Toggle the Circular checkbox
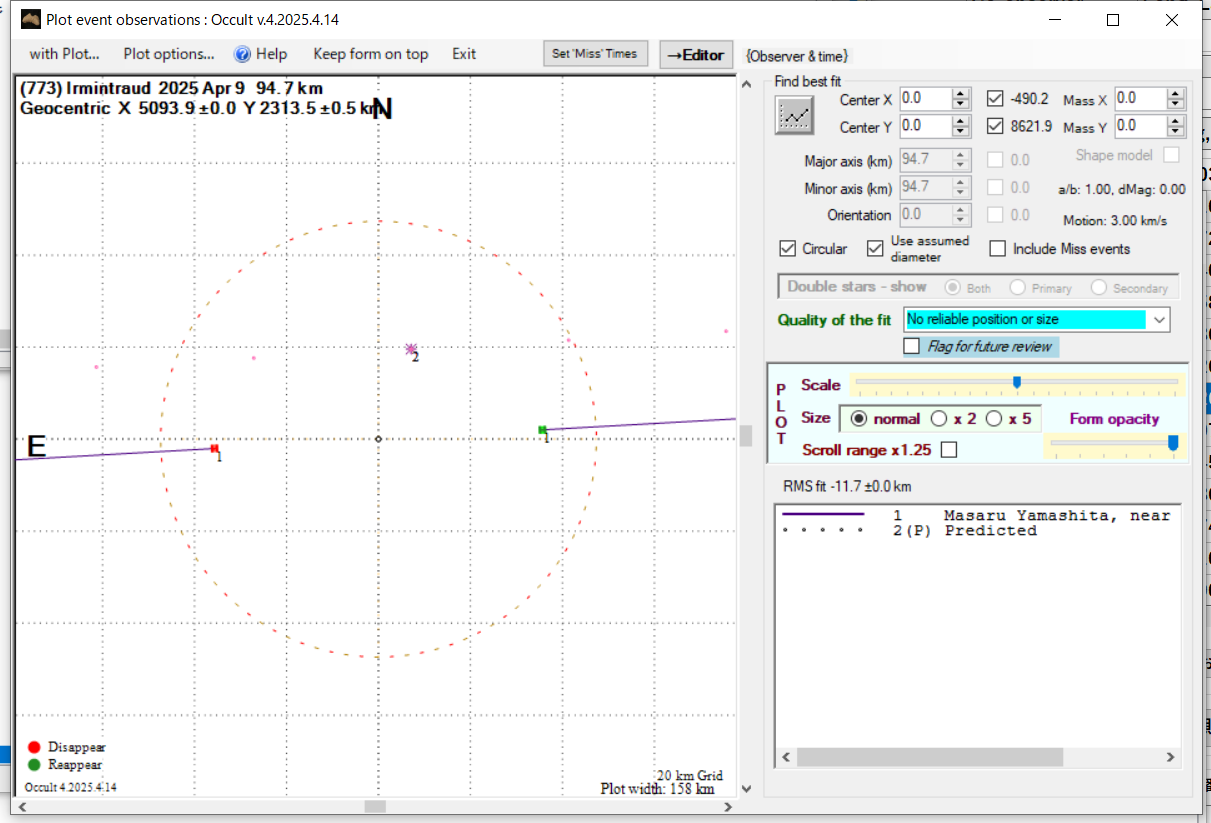Screen dimensions: 1211x823 [787, 249]
